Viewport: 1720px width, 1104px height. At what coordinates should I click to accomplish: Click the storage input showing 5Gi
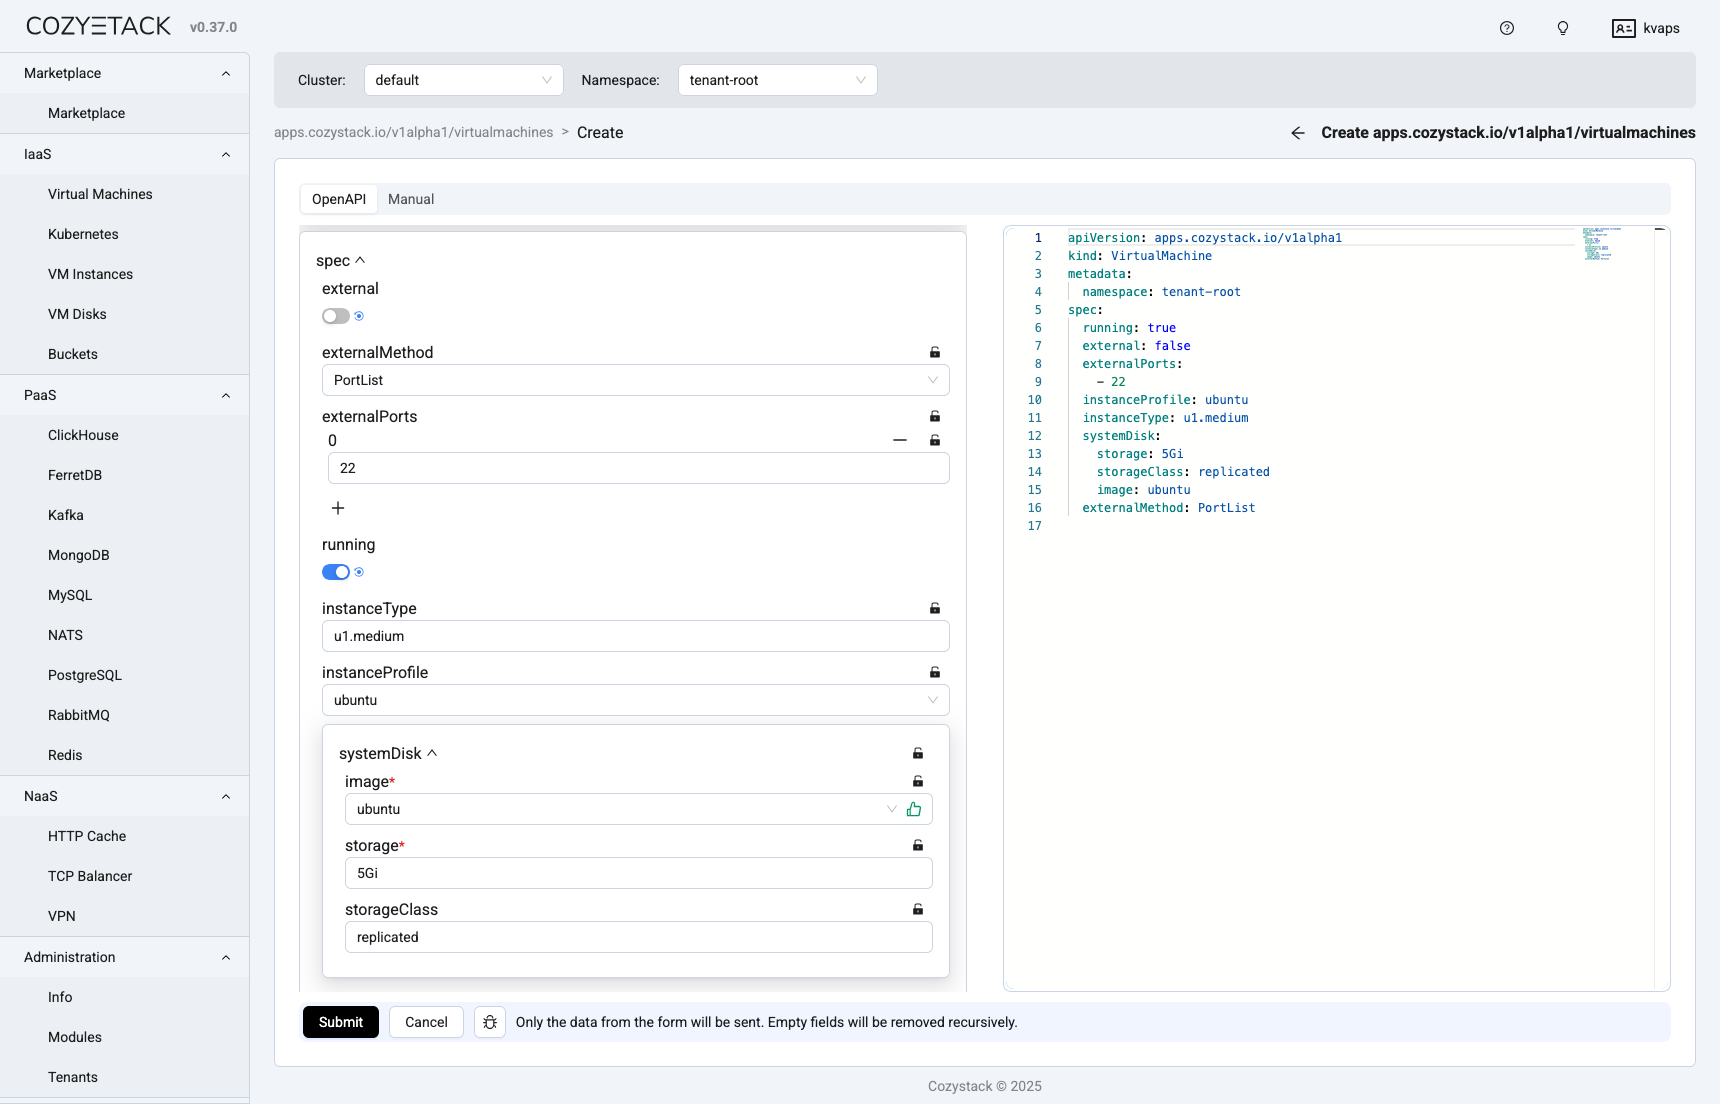637,873
